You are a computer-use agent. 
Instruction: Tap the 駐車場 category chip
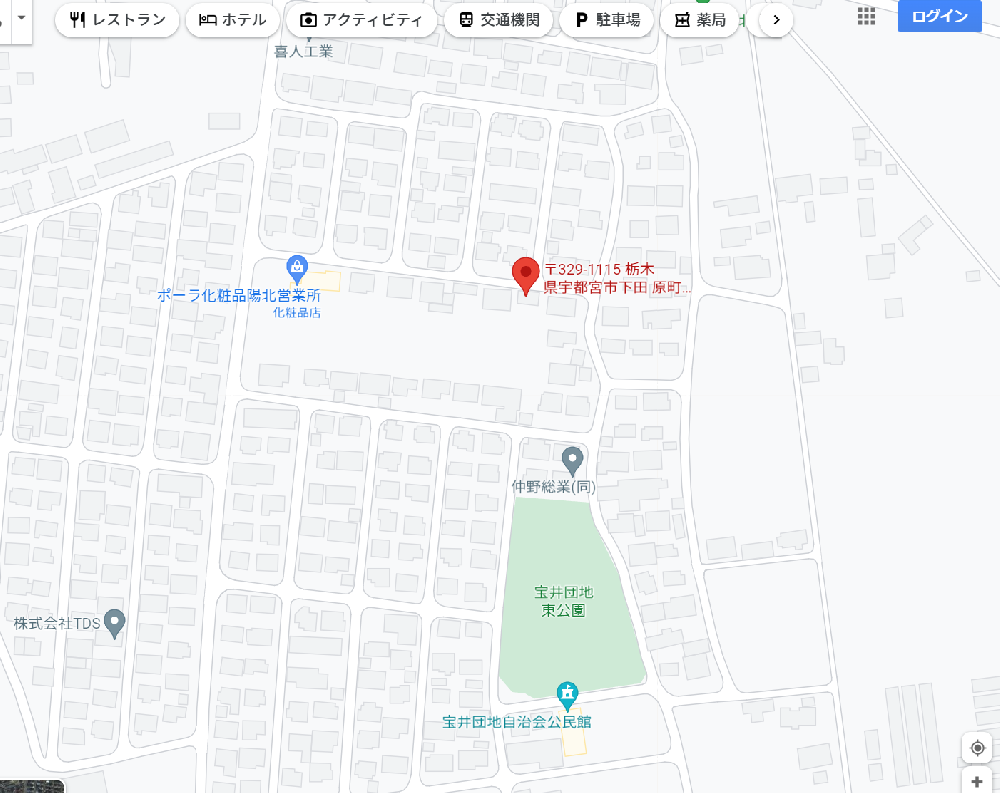pyautogui.click(x=607, y=20)
